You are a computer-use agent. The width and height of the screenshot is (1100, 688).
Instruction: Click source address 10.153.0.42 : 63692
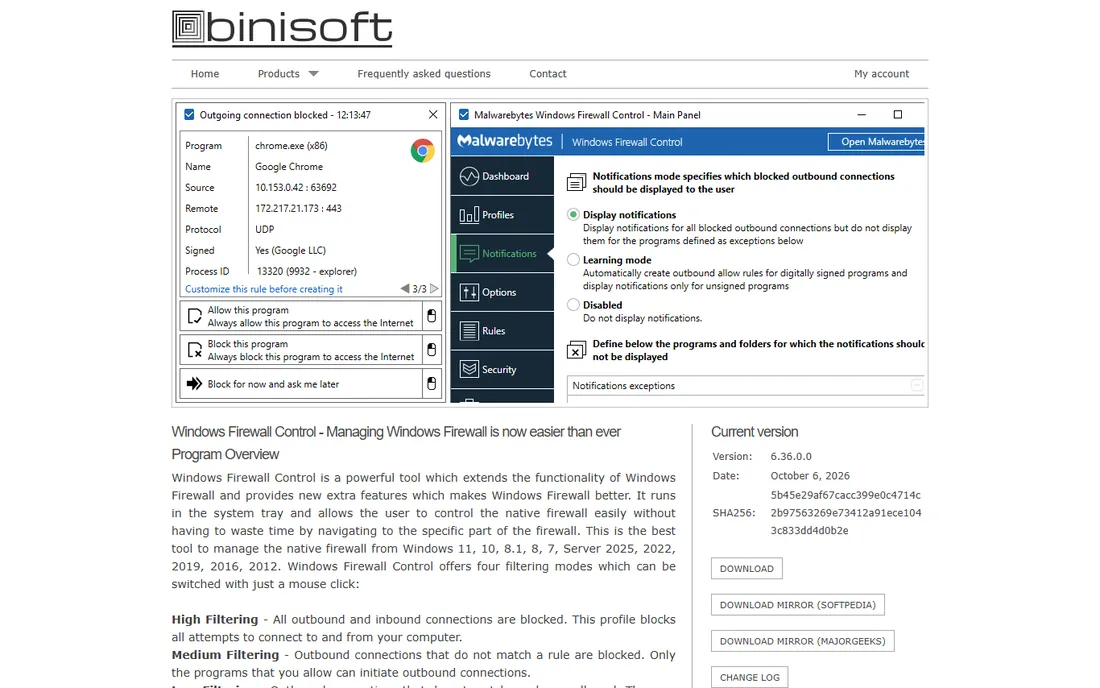point(295,187)
